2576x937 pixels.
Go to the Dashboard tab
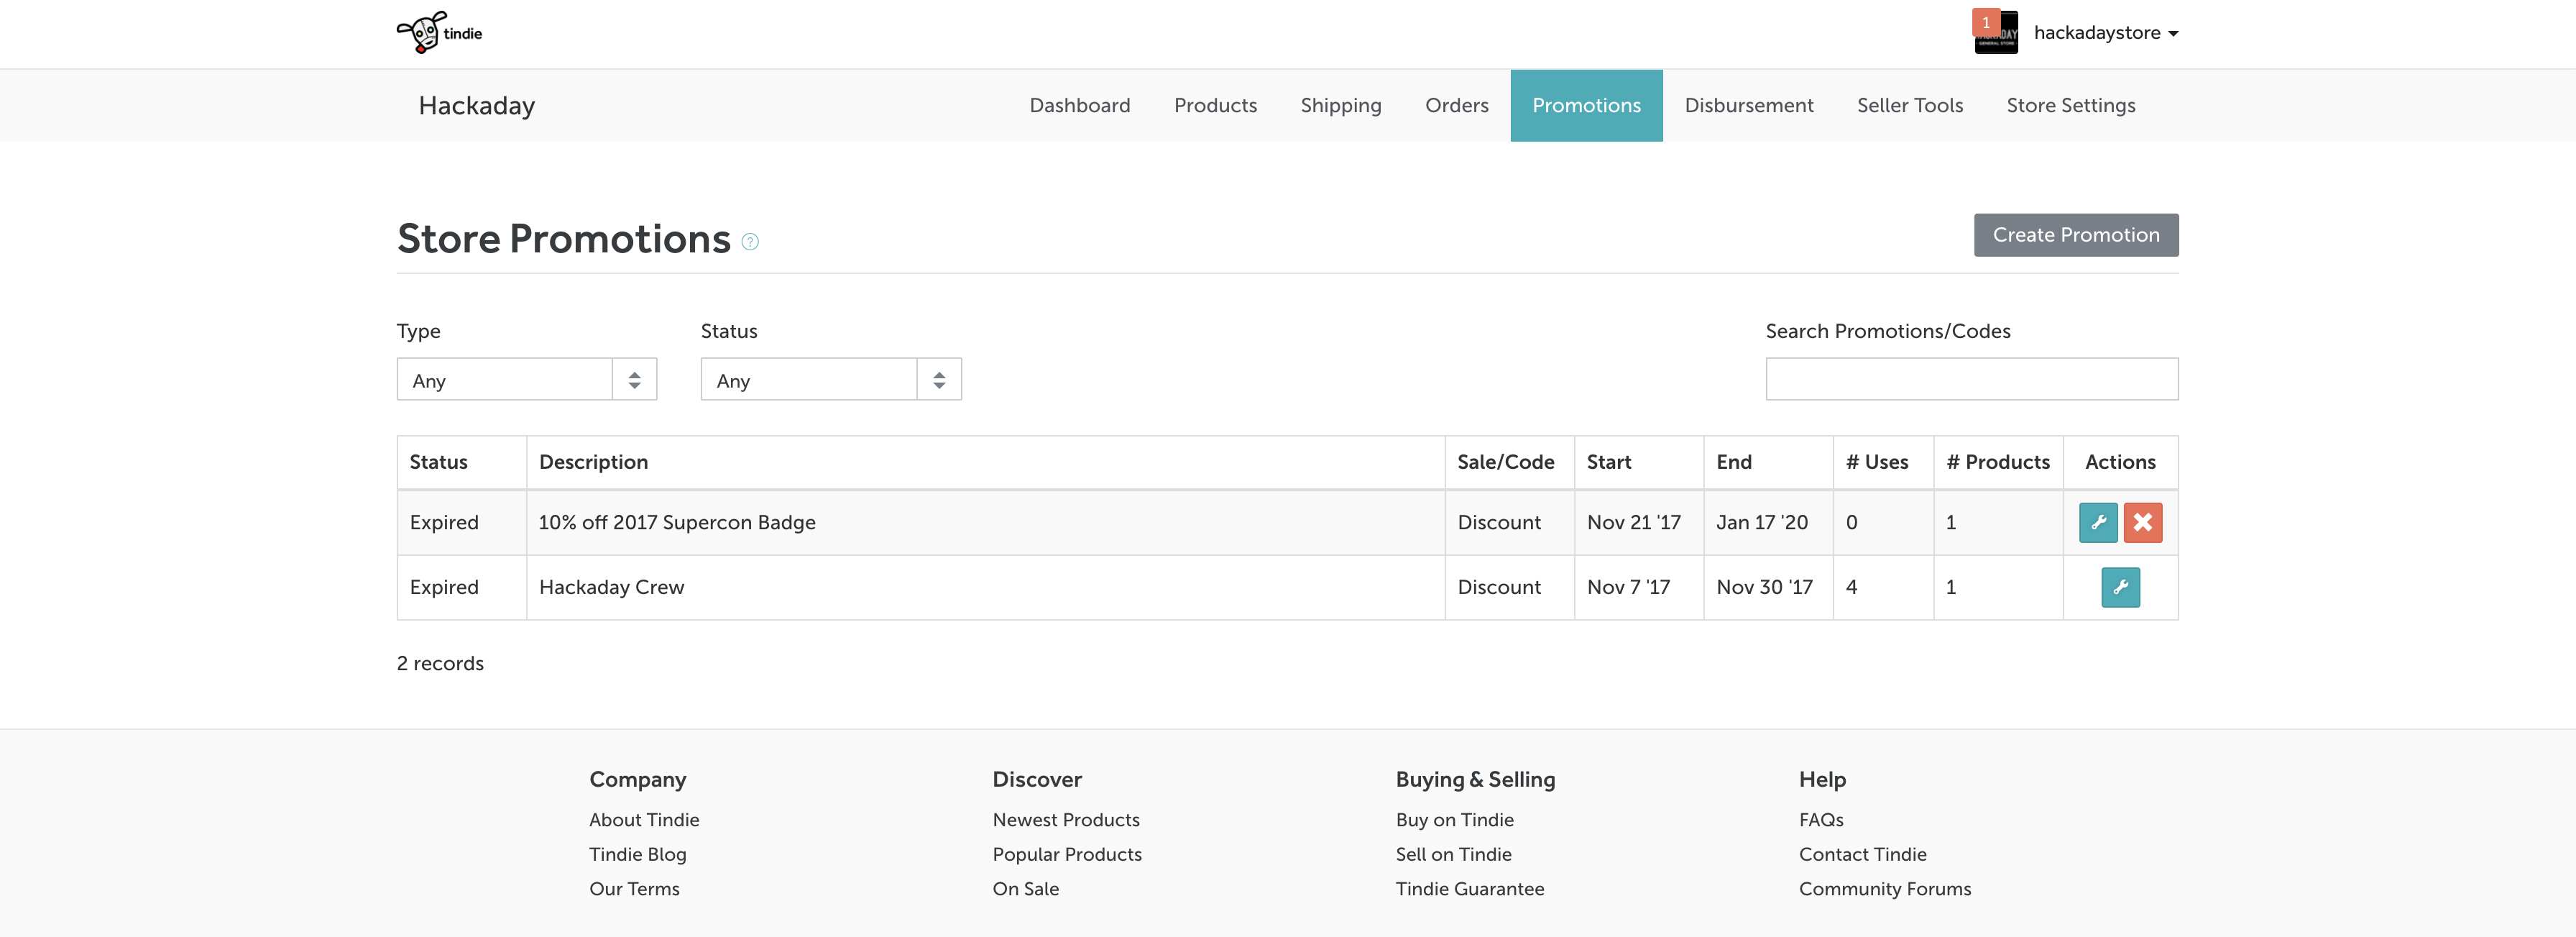[1079, 106]
